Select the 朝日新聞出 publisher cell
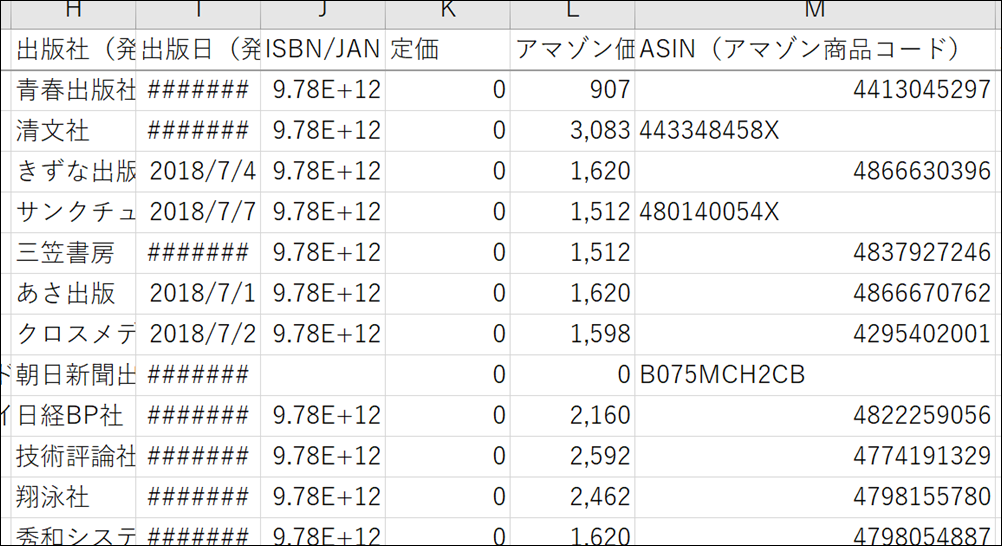This screenshot has width=1002, height=546. point(73,375)
